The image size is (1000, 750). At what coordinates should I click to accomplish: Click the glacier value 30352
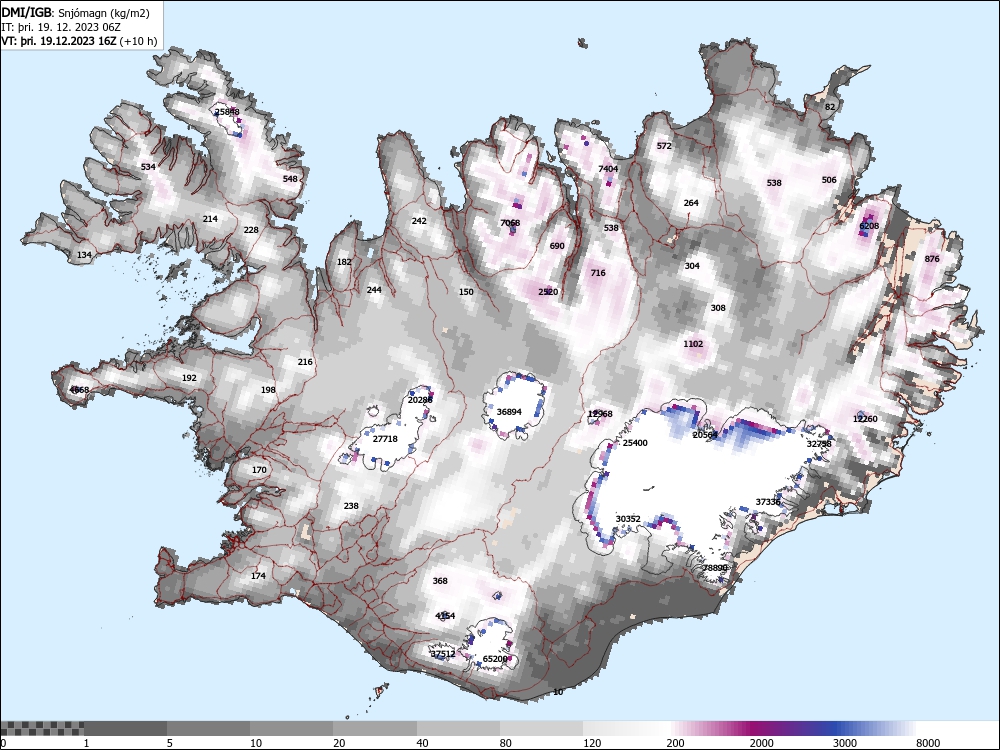(628, 520)
